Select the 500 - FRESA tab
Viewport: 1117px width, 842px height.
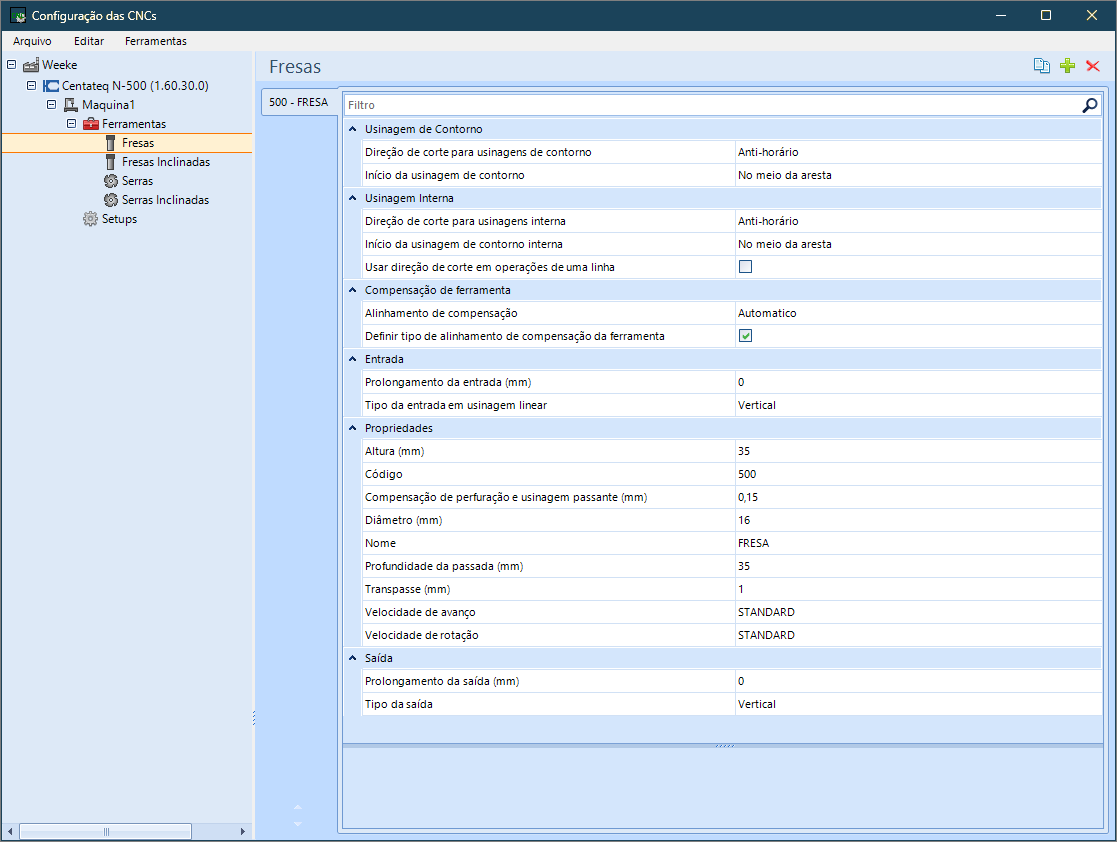[x=298, y=103]
